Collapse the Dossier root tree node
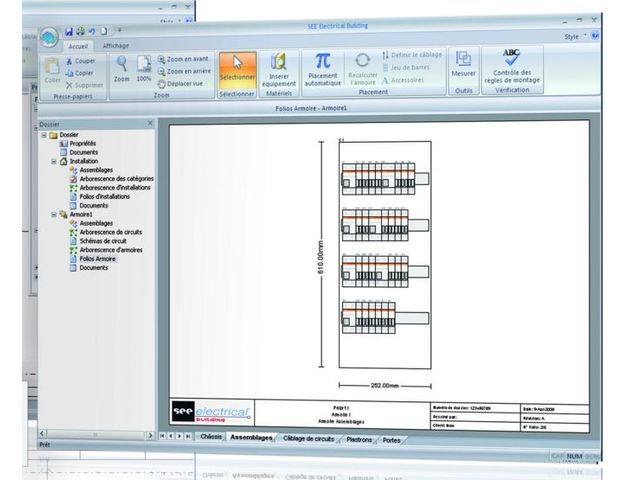 pos(44,134)
